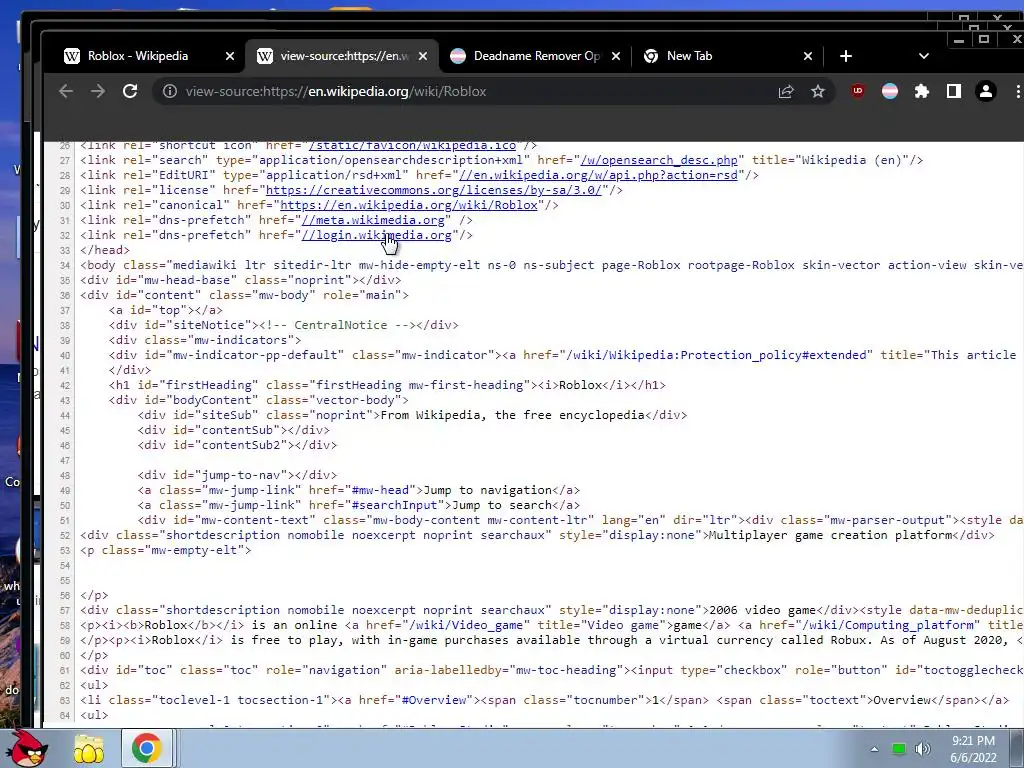
Task: Click the firstHeading h1 Roblox line
Action: pos(387,385)
